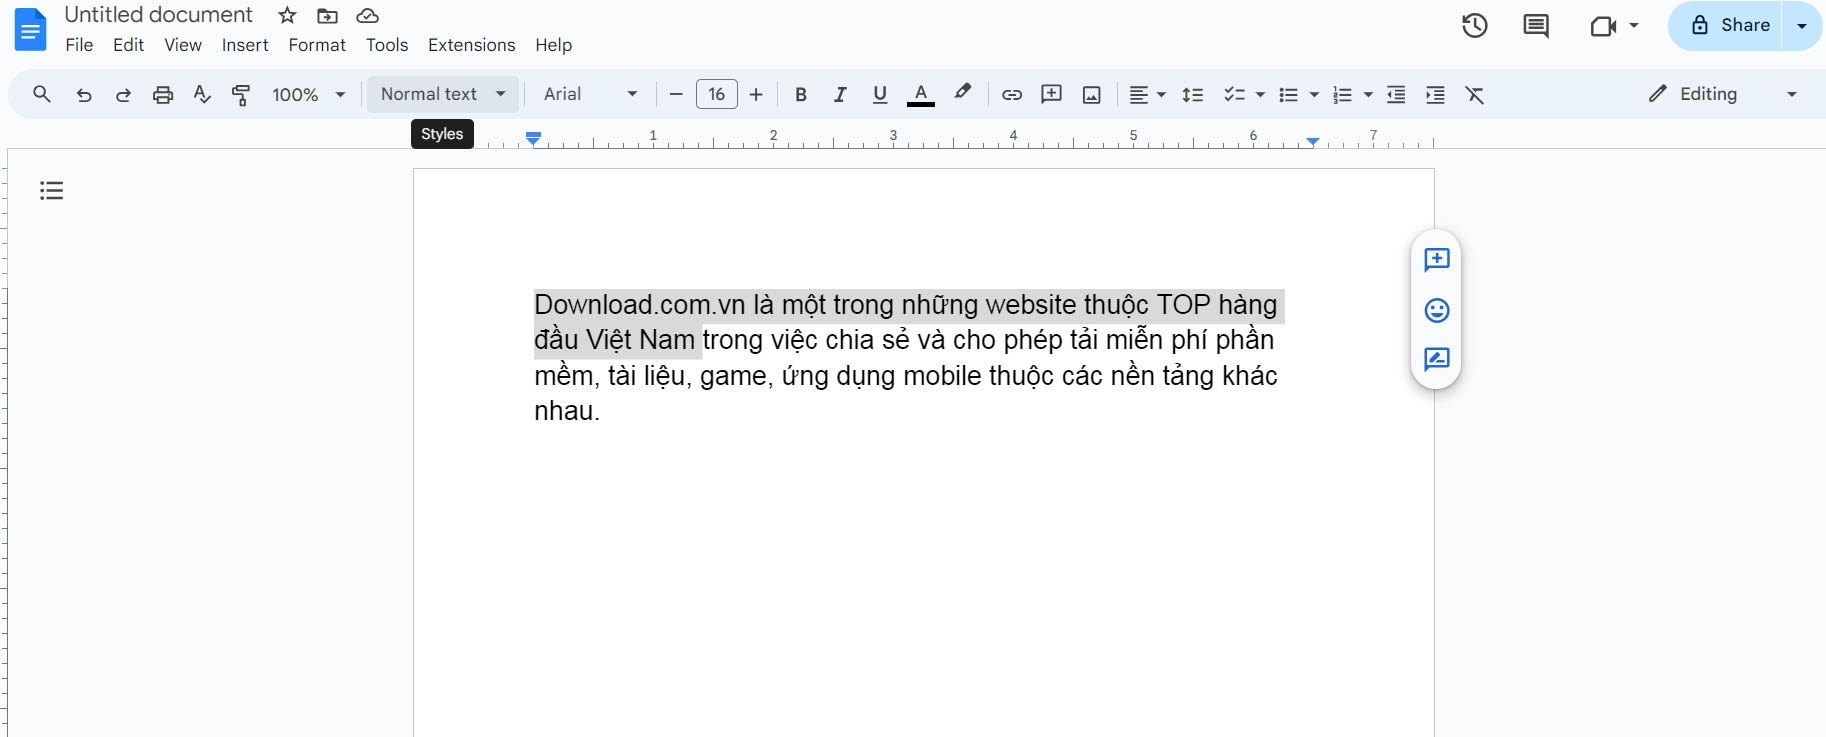Click the suggest edits icon
The height and width of the screenshot is (737, 1826).
1436,359
